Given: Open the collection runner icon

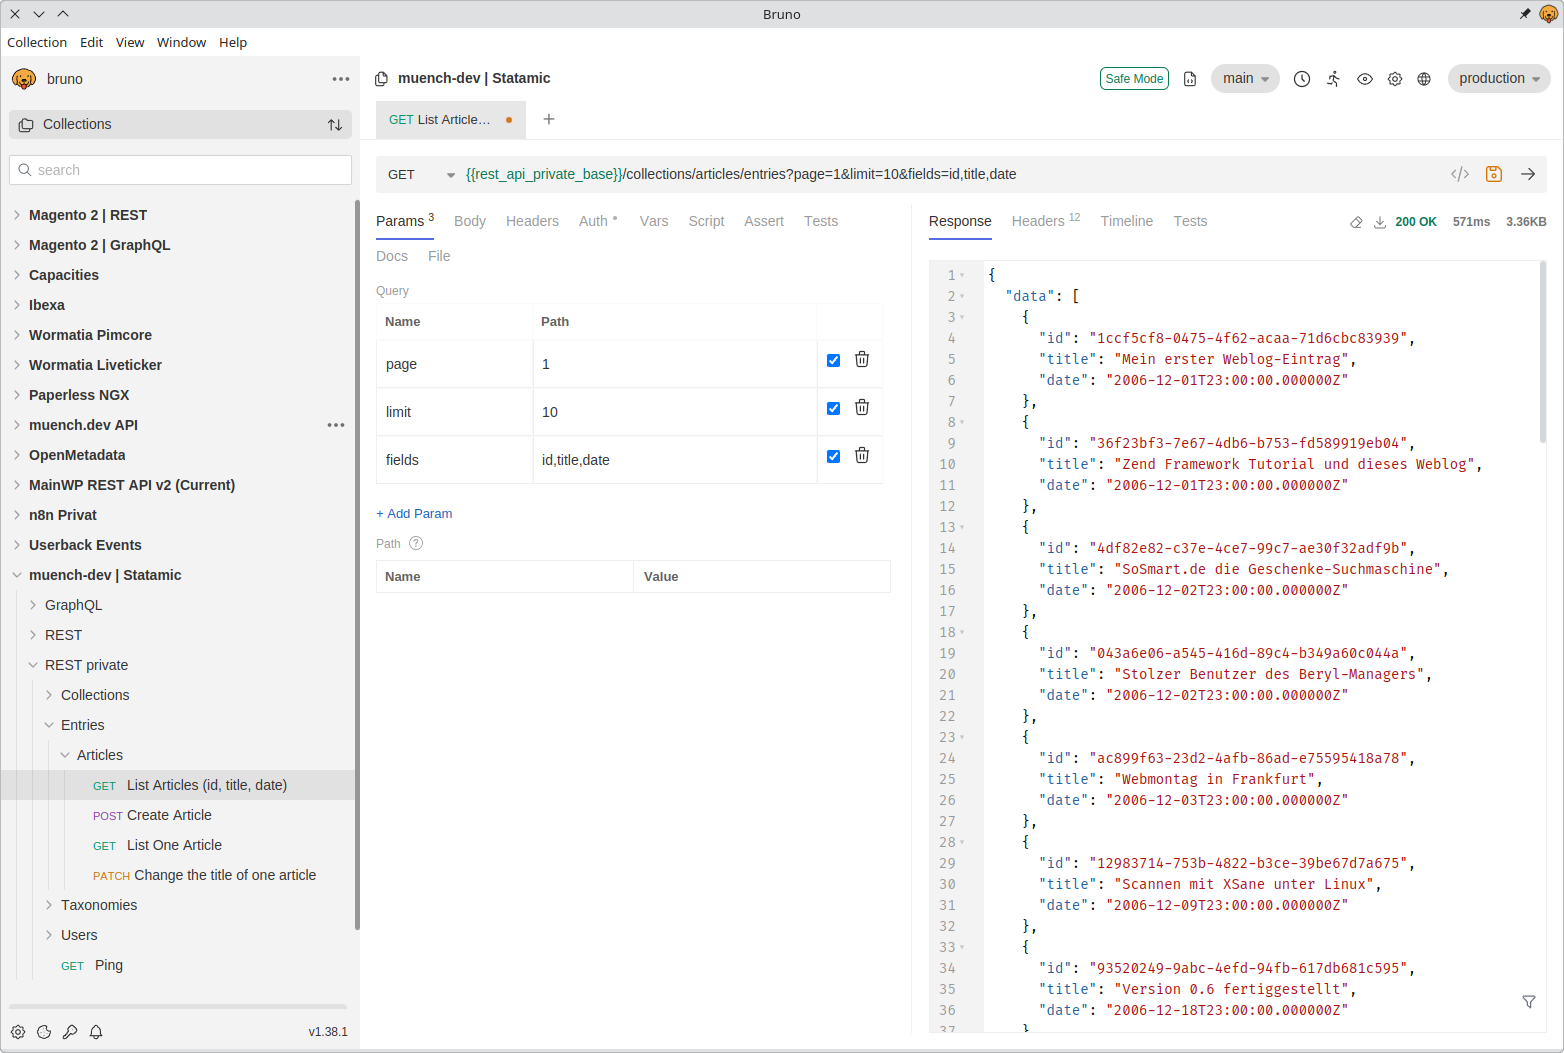Looking at the screenshot, I should pyautogui.click(x=1334, y=79).
